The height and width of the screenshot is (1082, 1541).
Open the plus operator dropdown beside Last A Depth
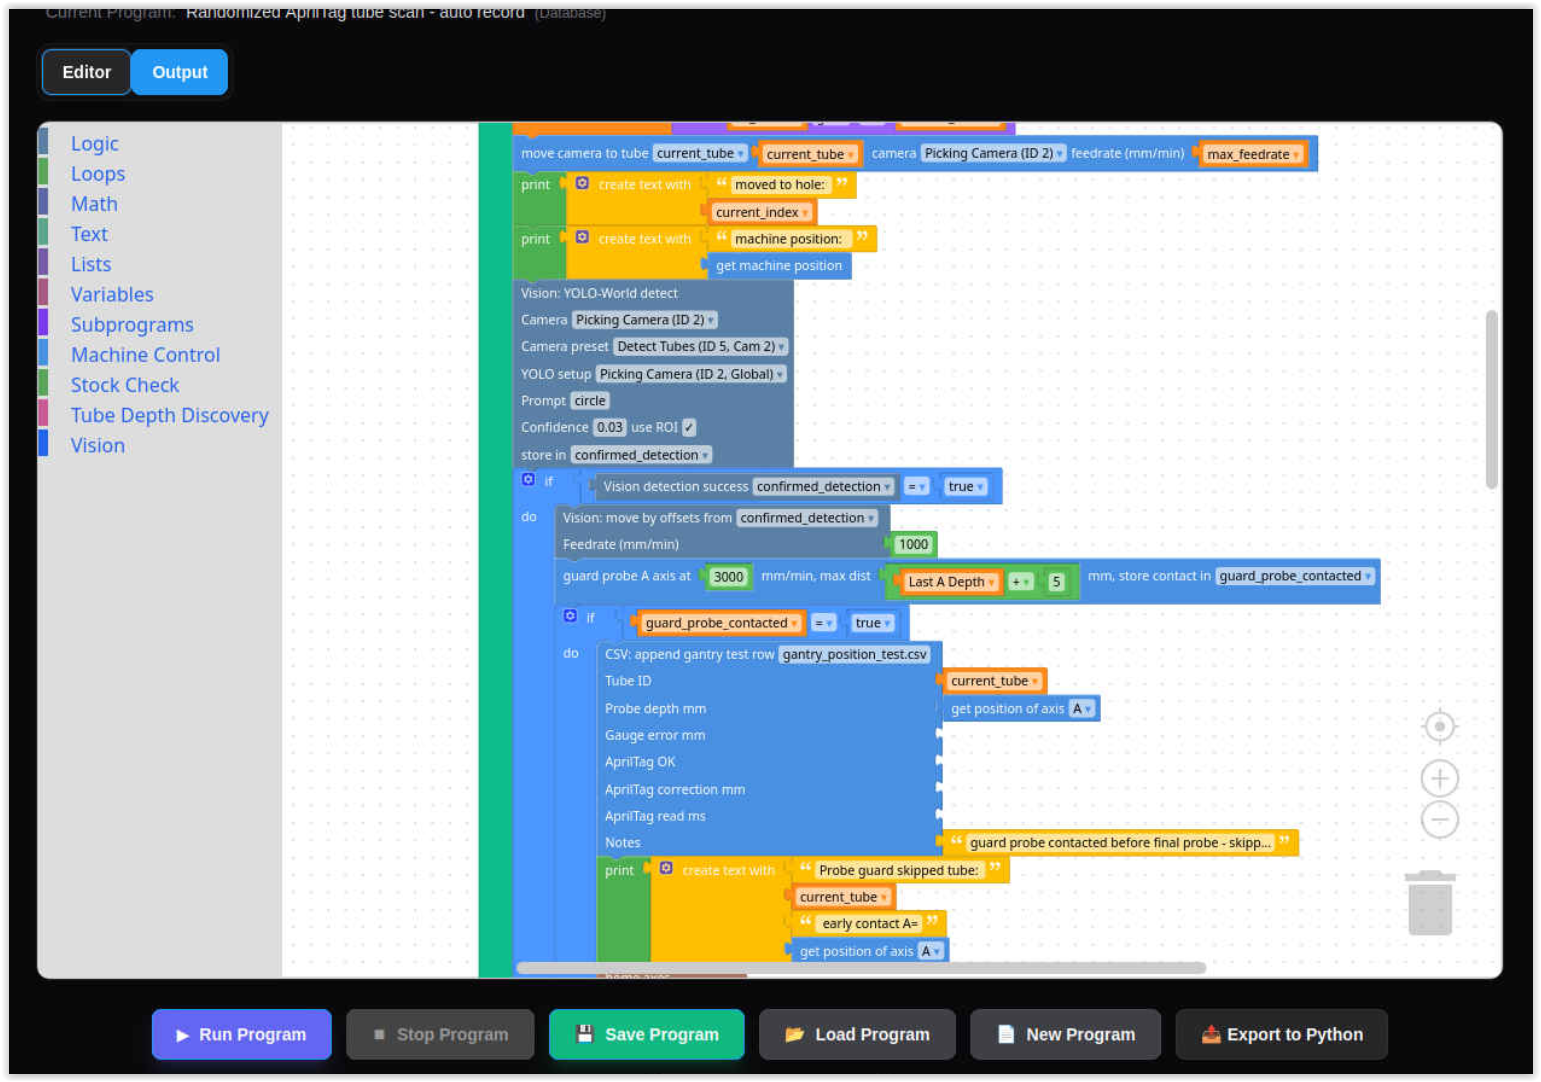1020,582
